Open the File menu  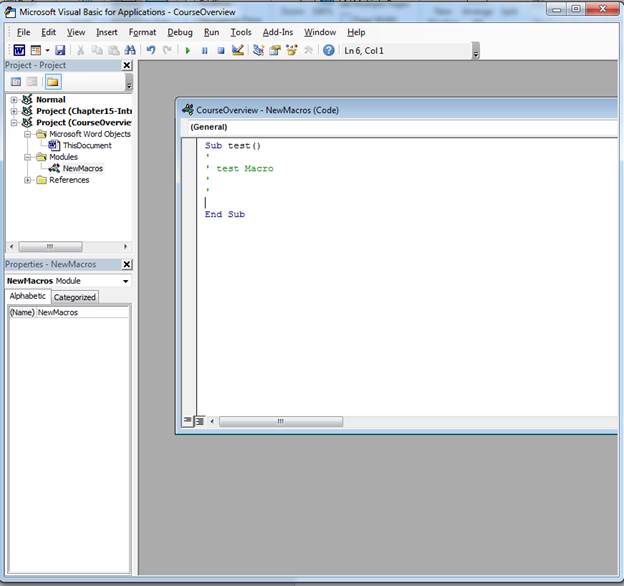(23, 32)
